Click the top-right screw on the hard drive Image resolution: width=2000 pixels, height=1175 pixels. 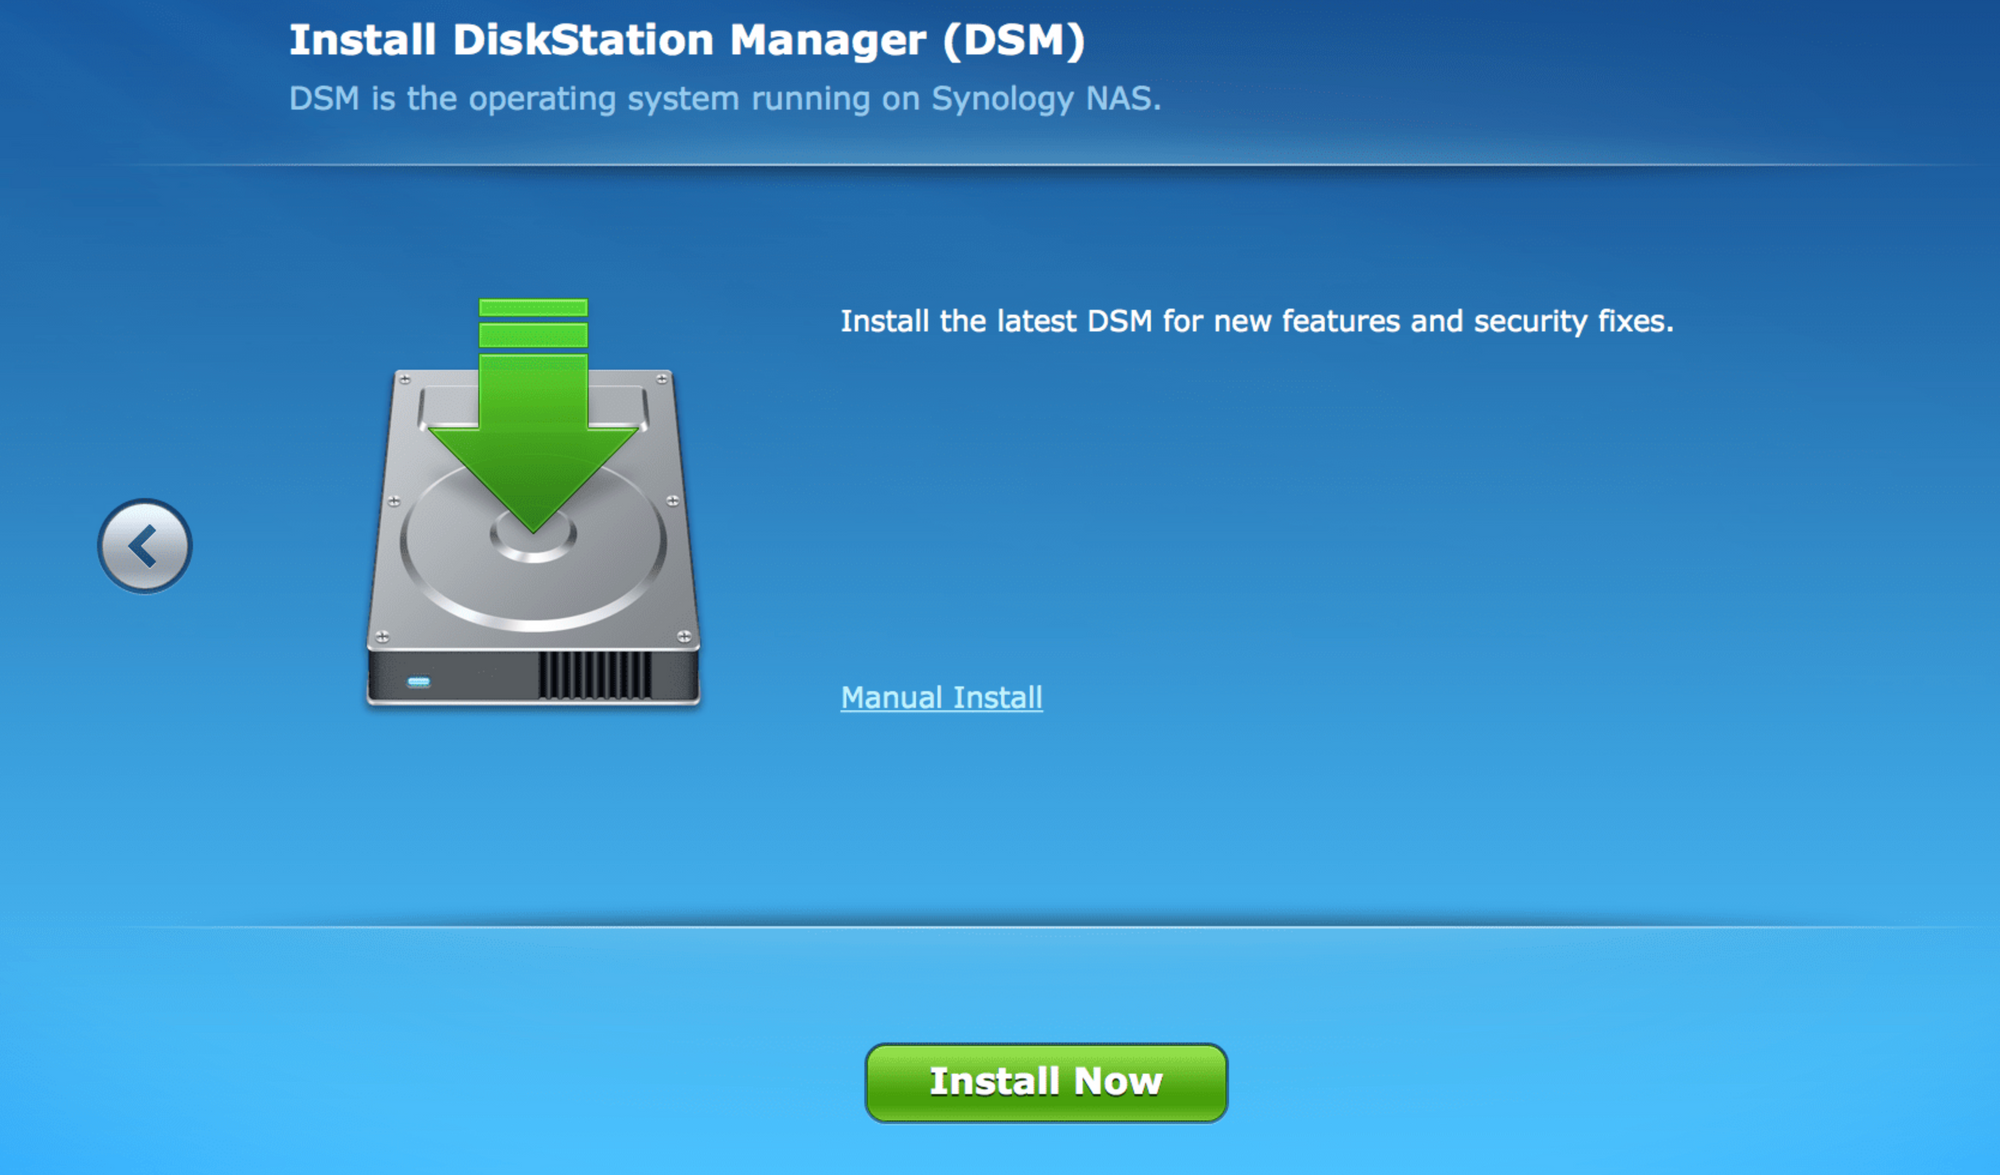662,379
